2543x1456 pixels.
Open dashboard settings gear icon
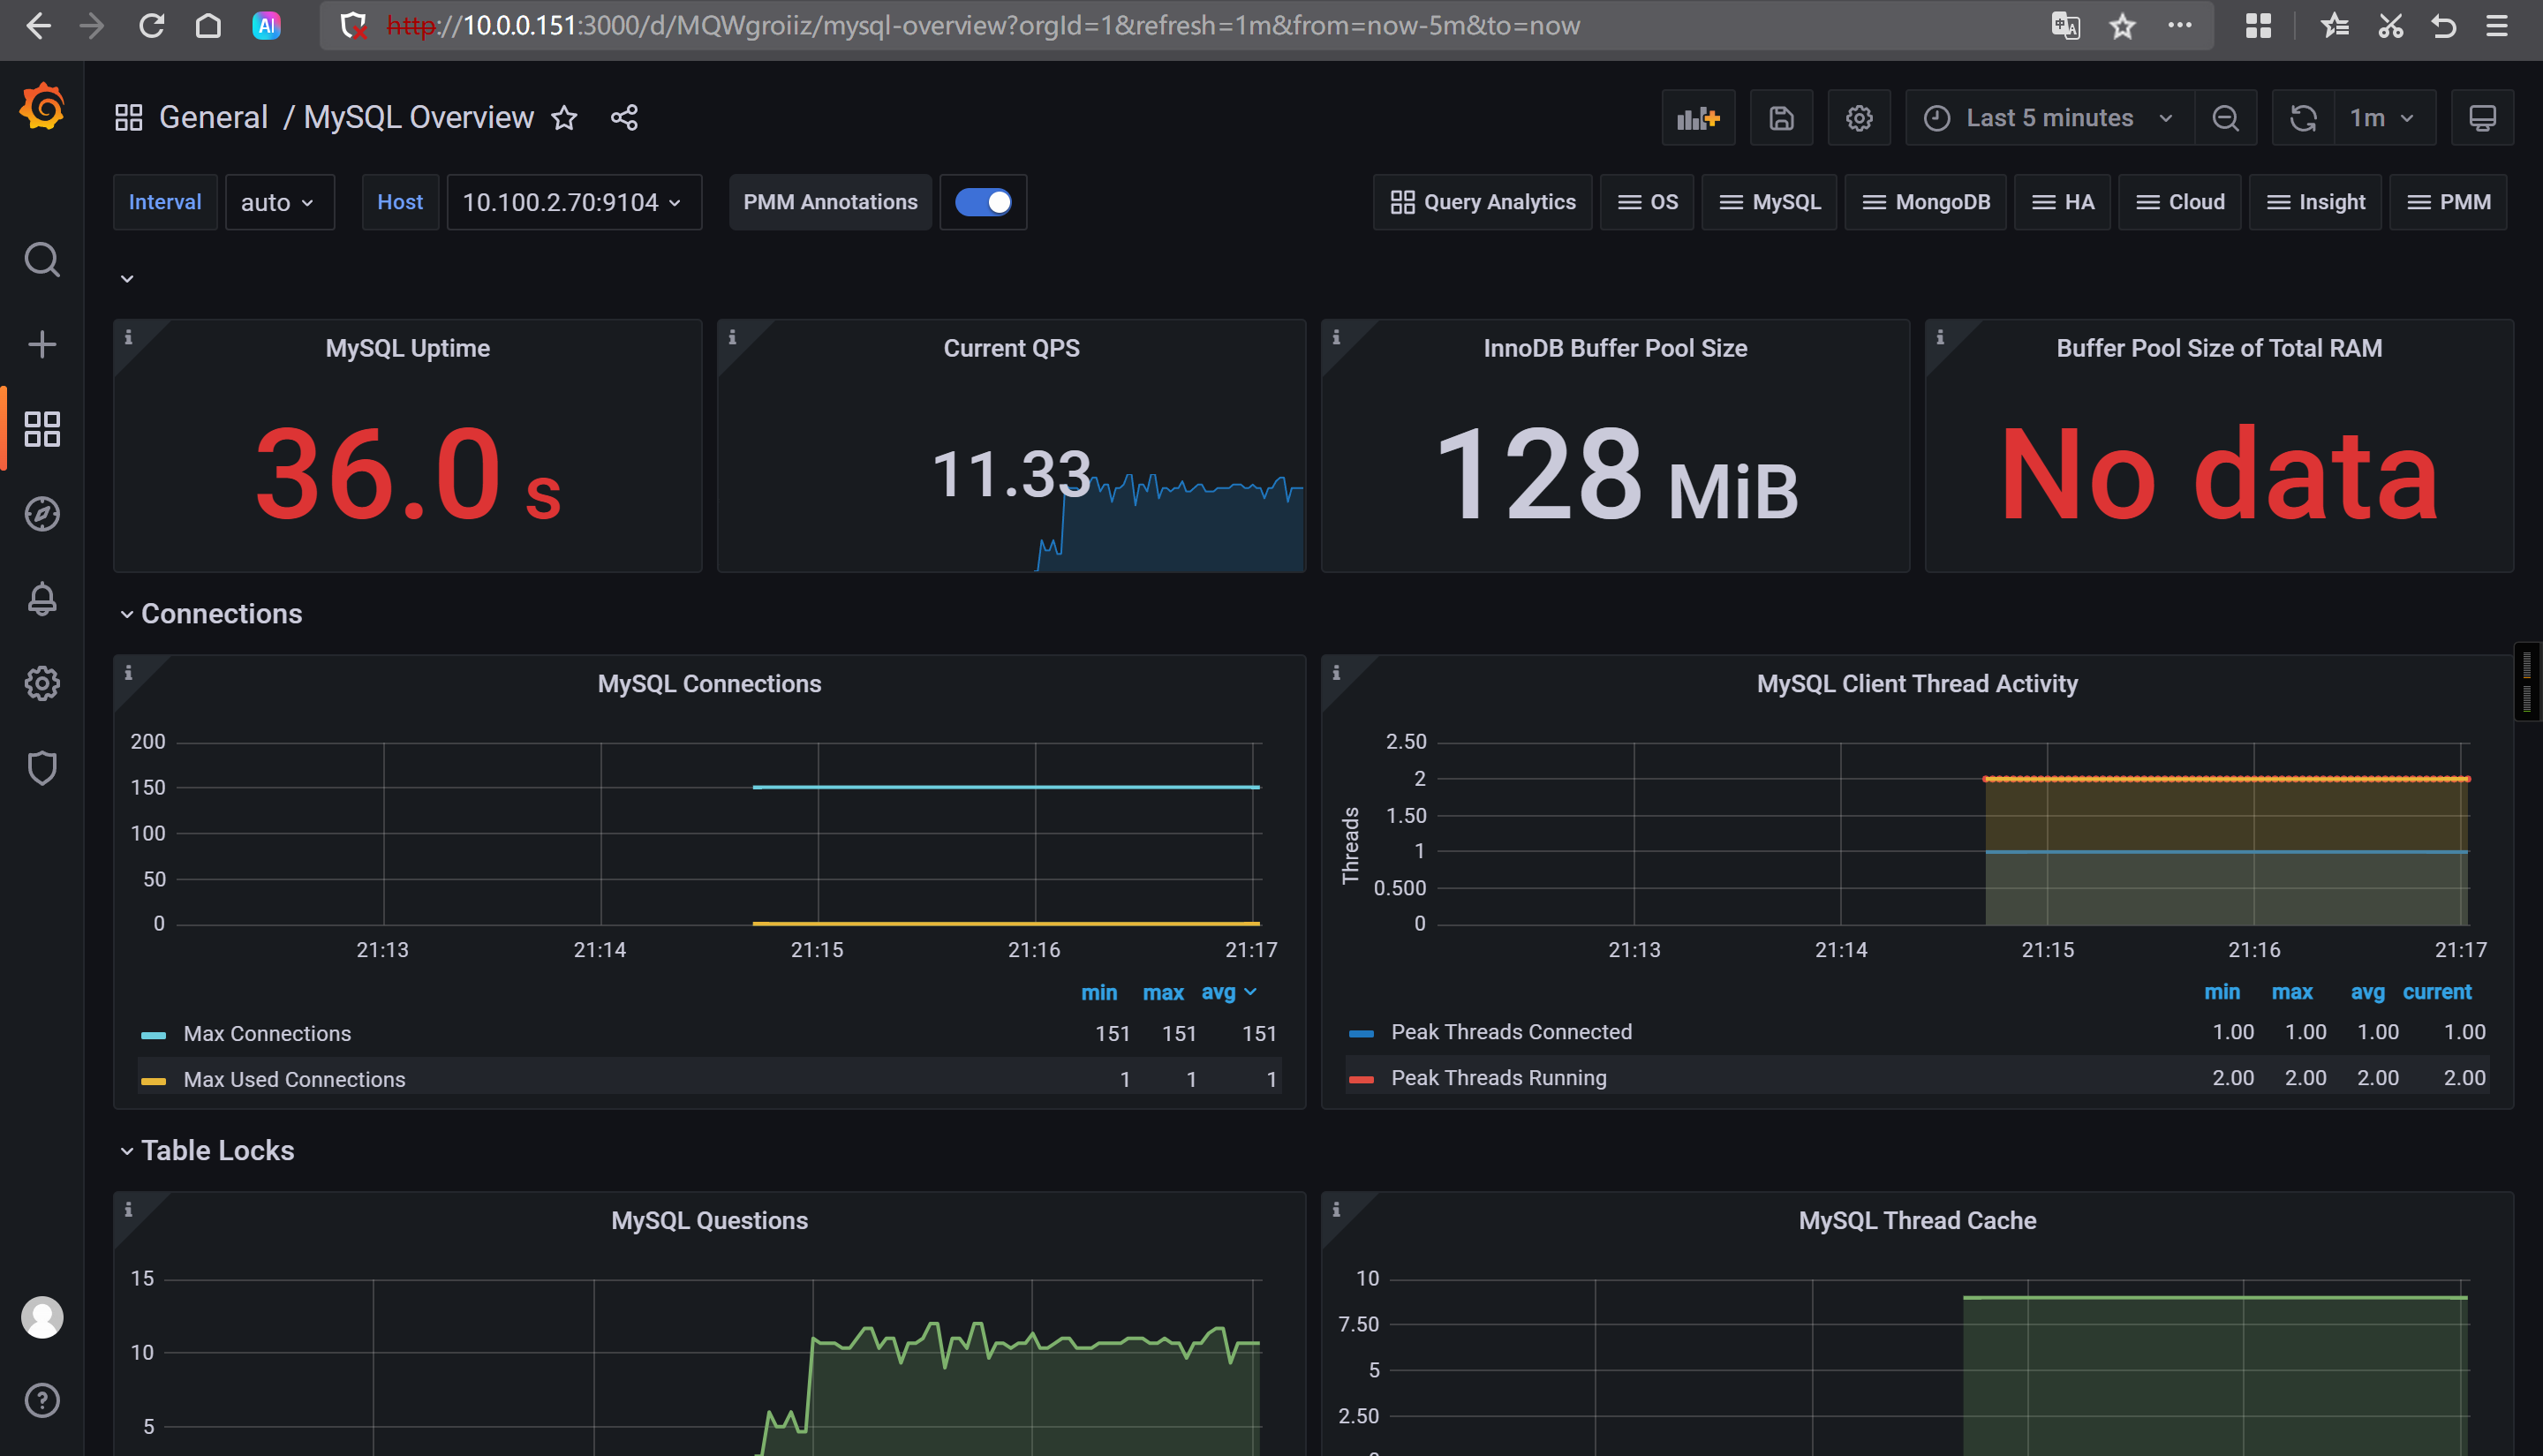[1859, 118]
